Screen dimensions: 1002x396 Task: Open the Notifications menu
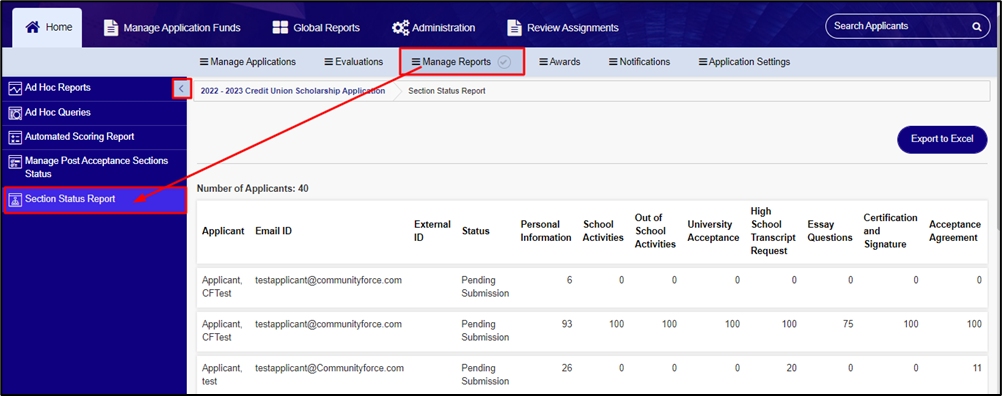pos(640,62)
